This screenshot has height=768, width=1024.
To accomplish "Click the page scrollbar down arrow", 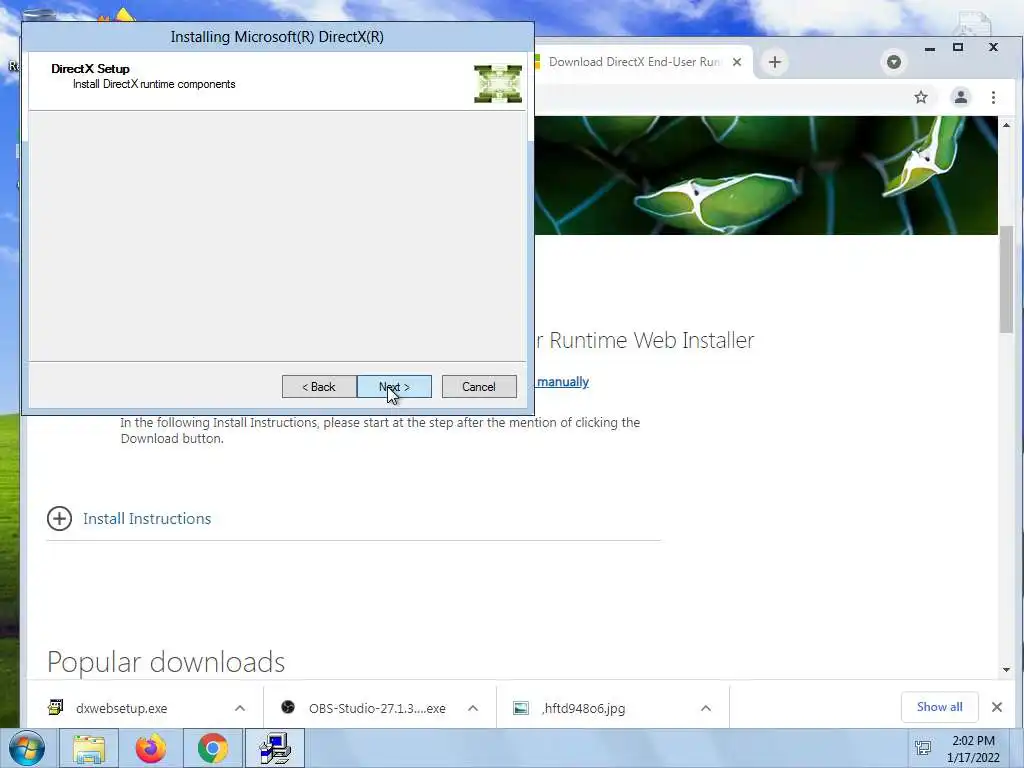I will tap(1006, 670).
